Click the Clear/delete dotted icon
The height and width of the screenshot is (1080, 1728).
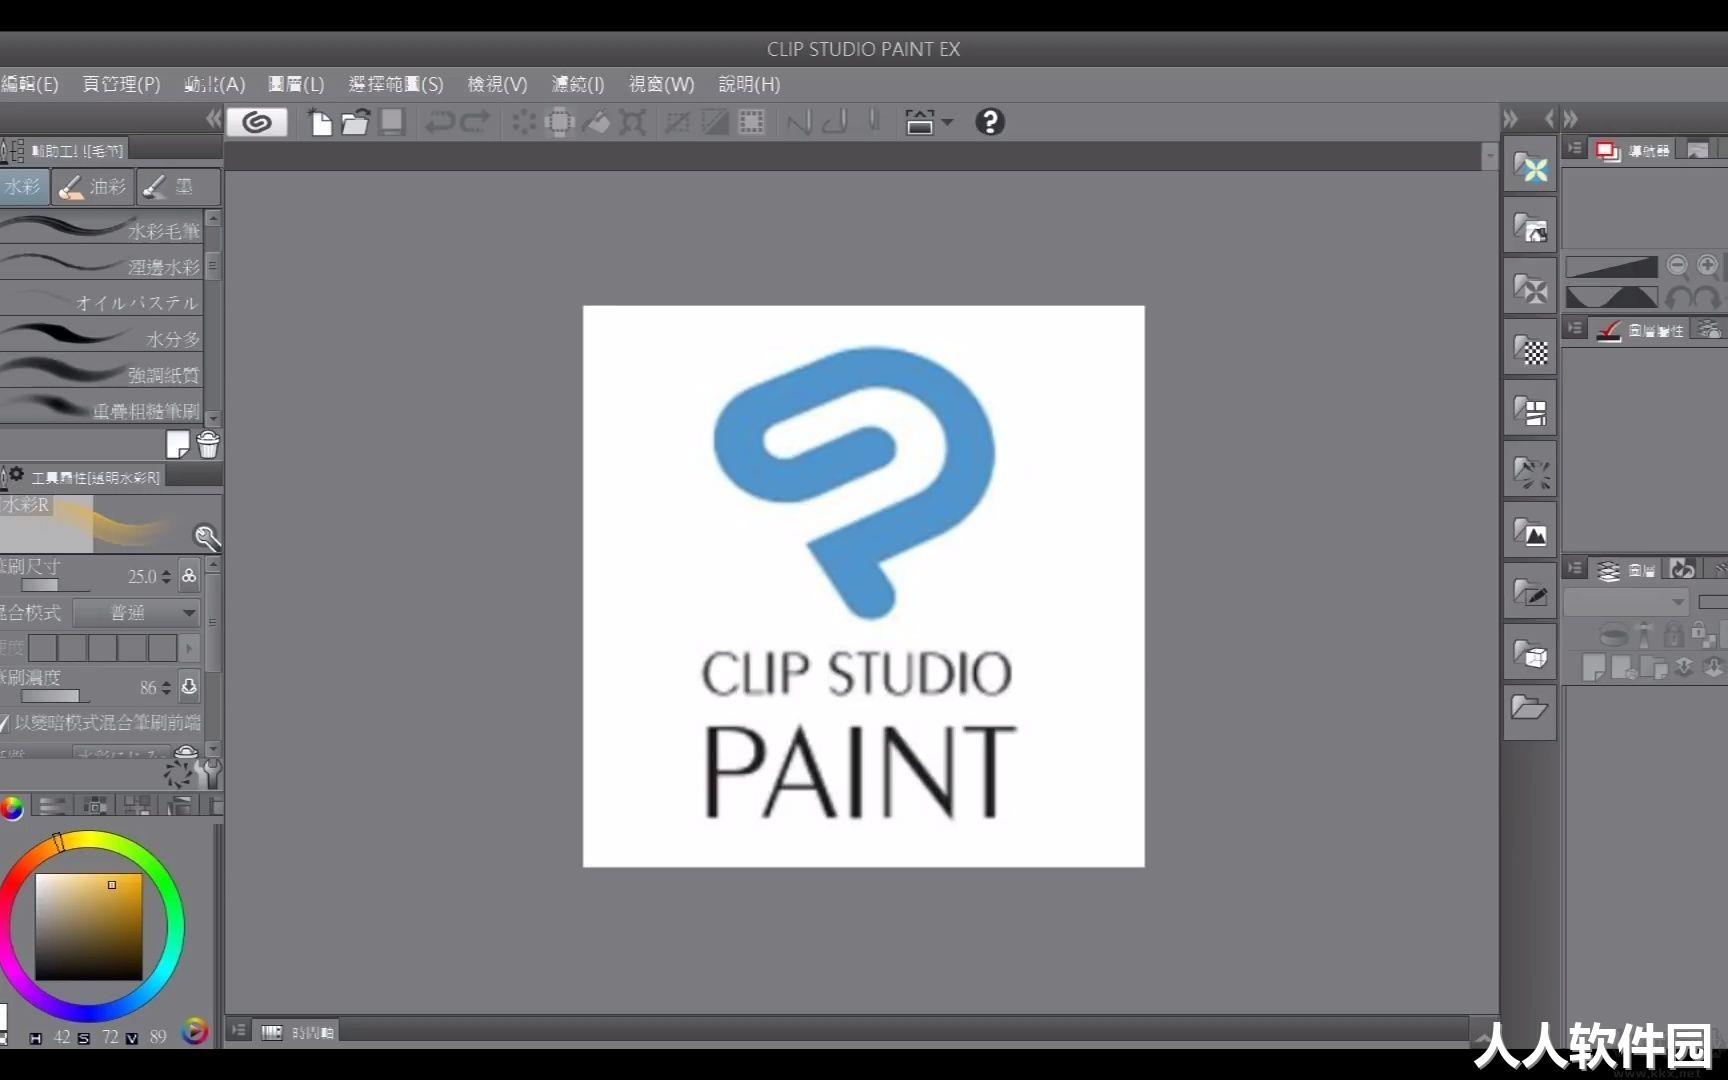coord(523,122)
